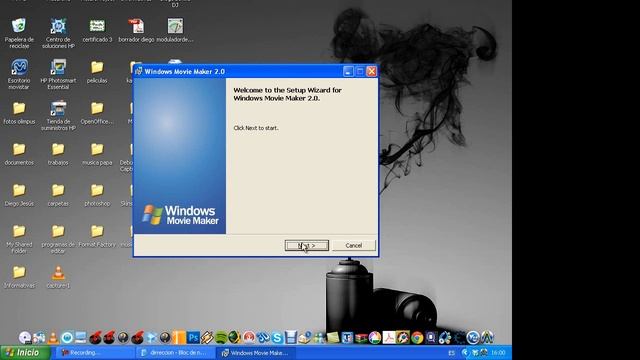Close the Windows Movie Maker setup window

coord(371,71)
